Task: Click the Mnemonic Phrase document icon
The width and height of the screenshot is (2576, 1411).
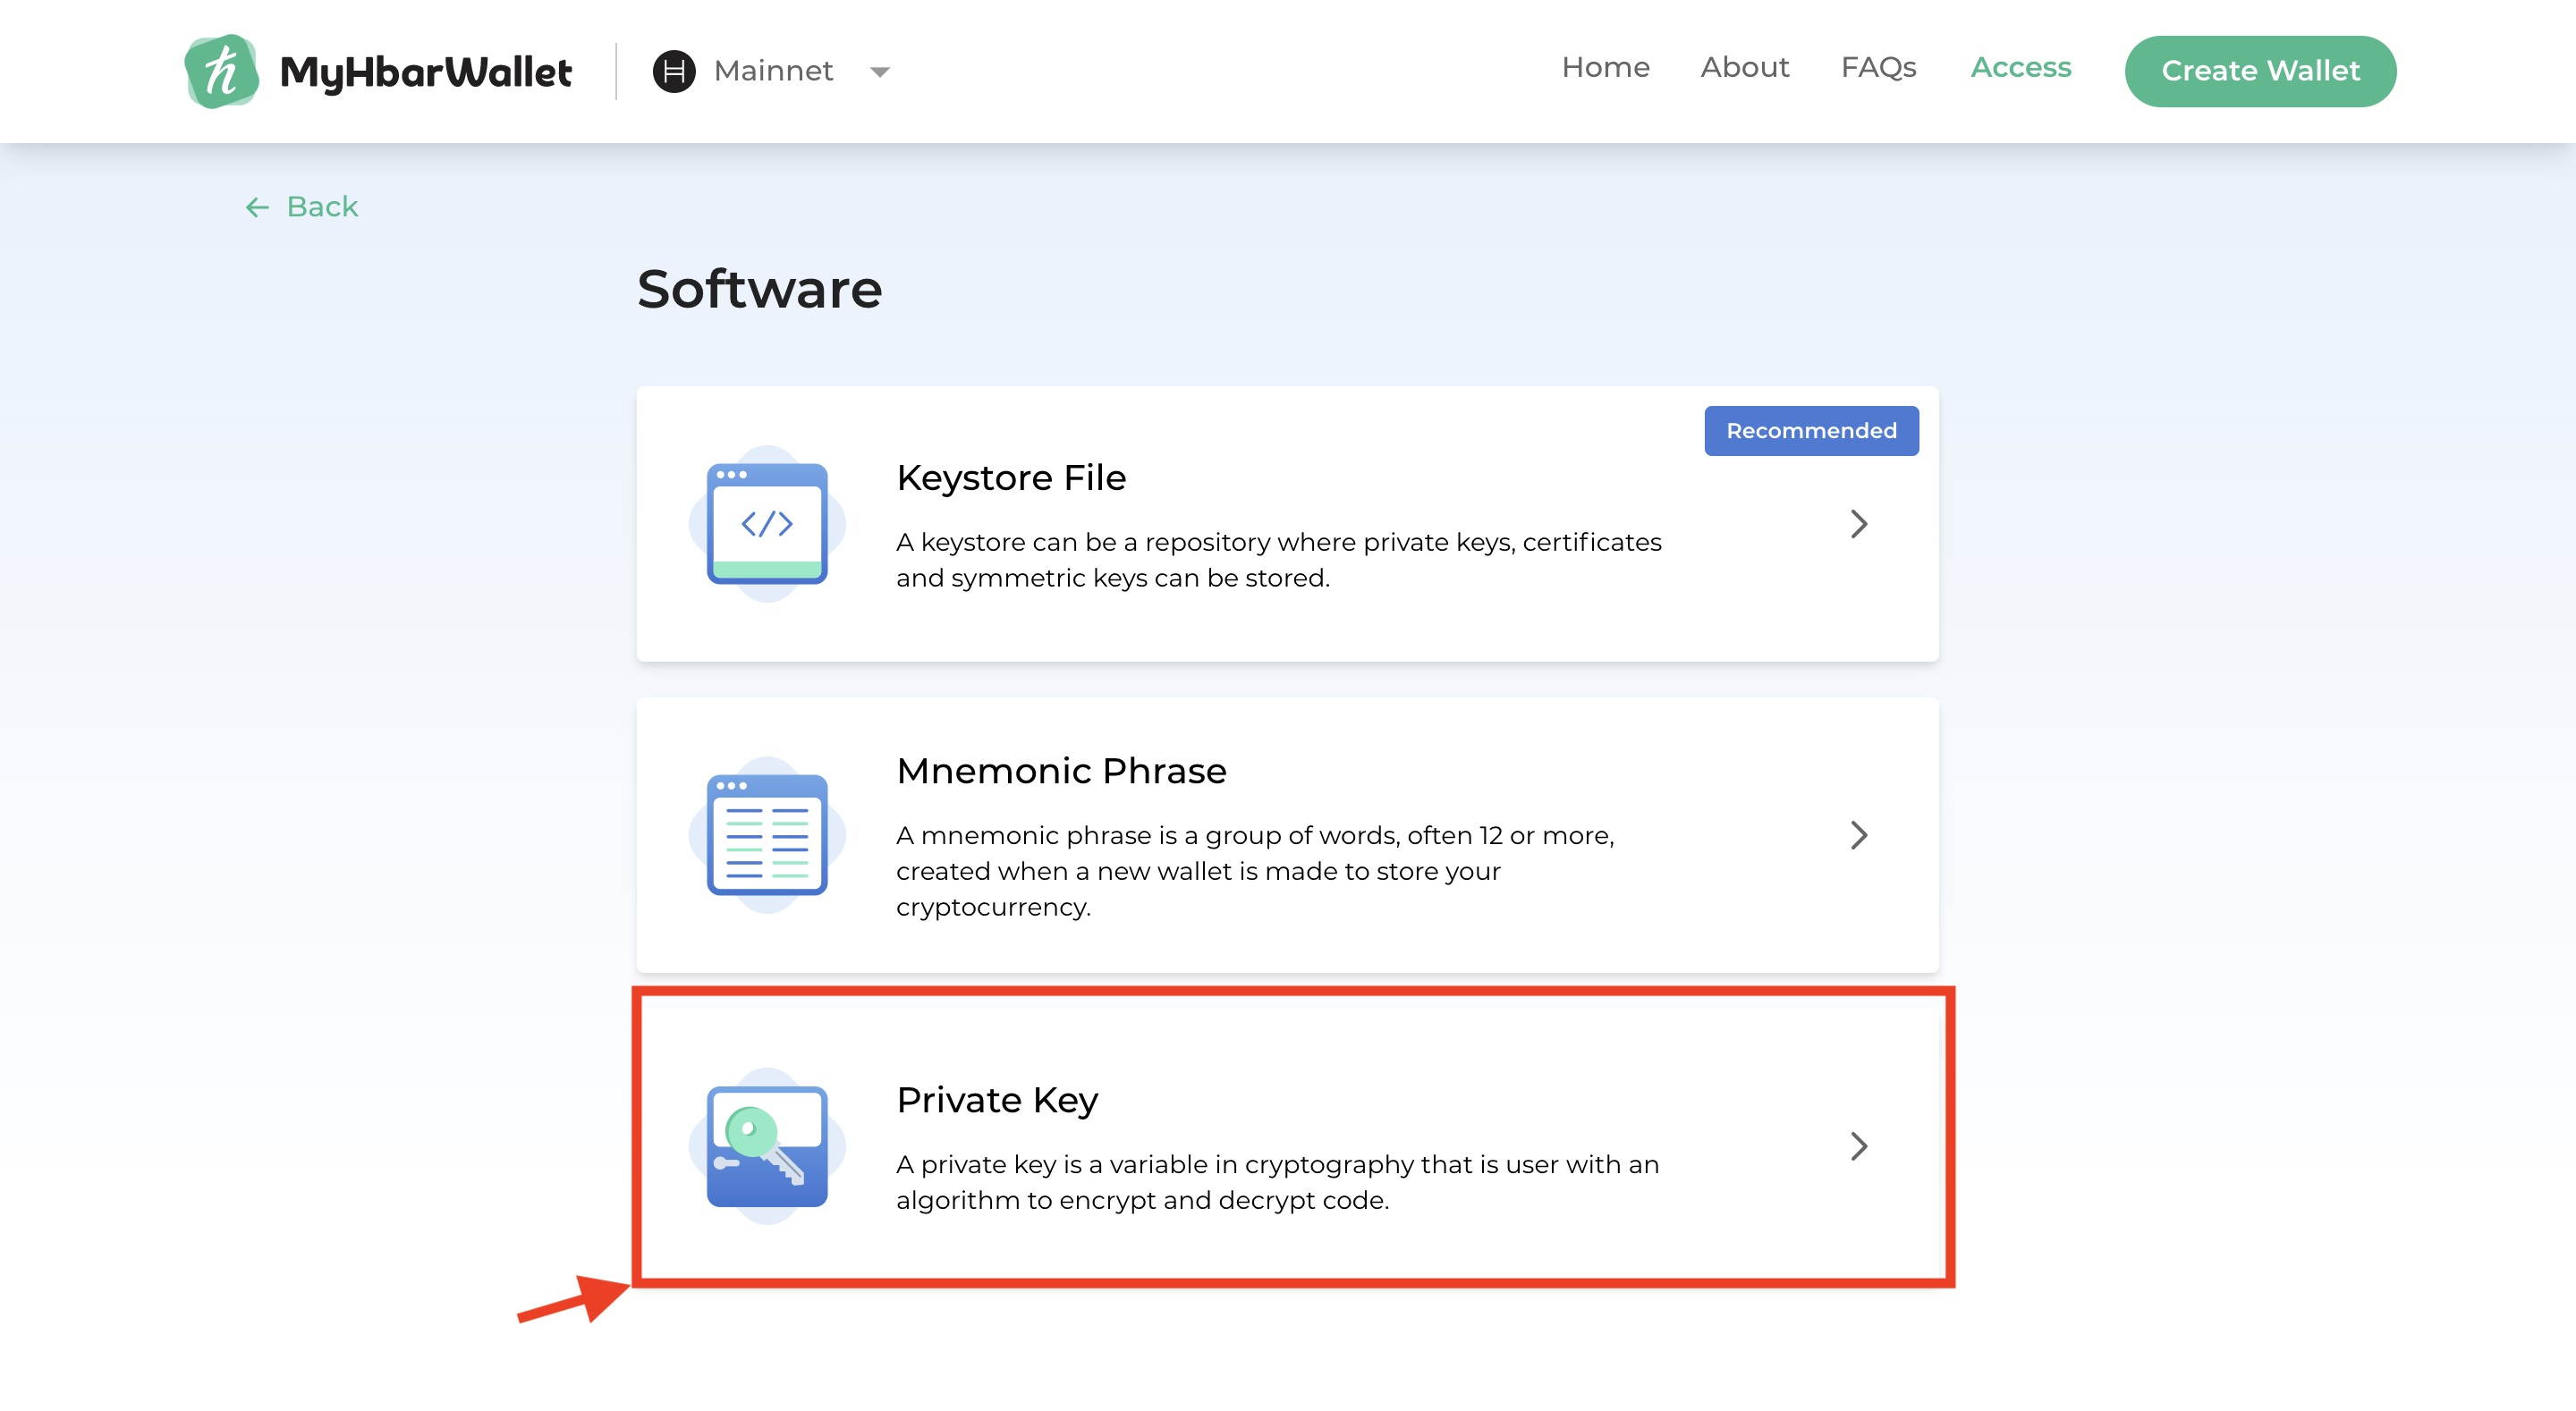Action: 767,834
